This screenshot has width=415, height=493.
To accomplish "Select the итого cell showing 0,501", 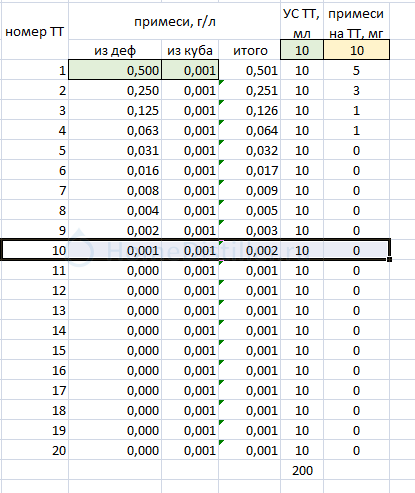I will [x=250, y=70].
